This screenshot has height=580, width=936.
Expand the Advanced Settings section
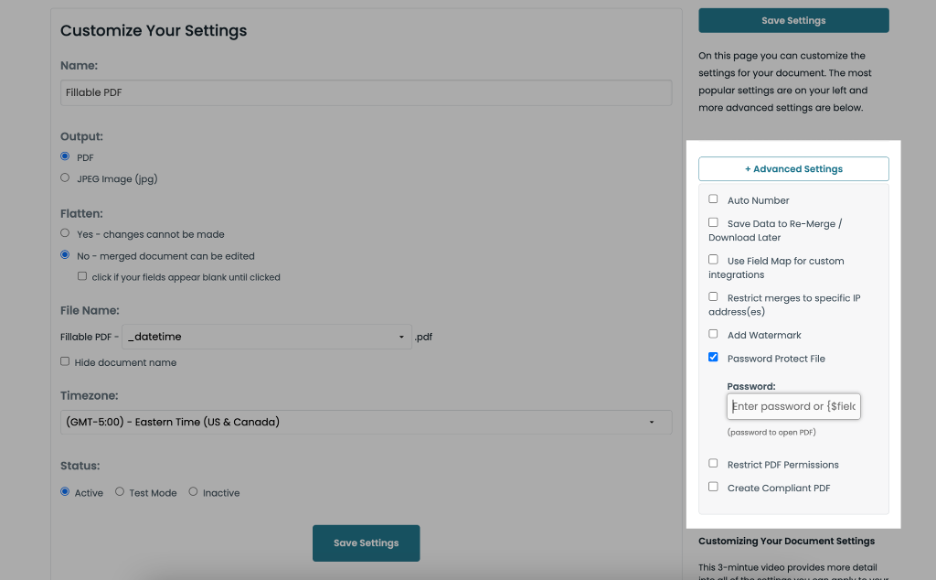(x=793, y=168)
